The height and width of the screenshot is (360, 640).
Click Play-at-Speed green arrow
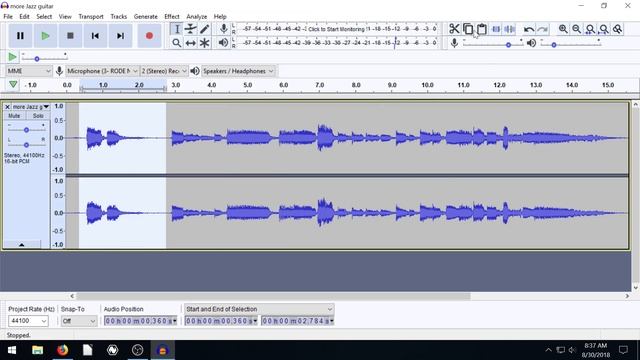pos(12,57)
